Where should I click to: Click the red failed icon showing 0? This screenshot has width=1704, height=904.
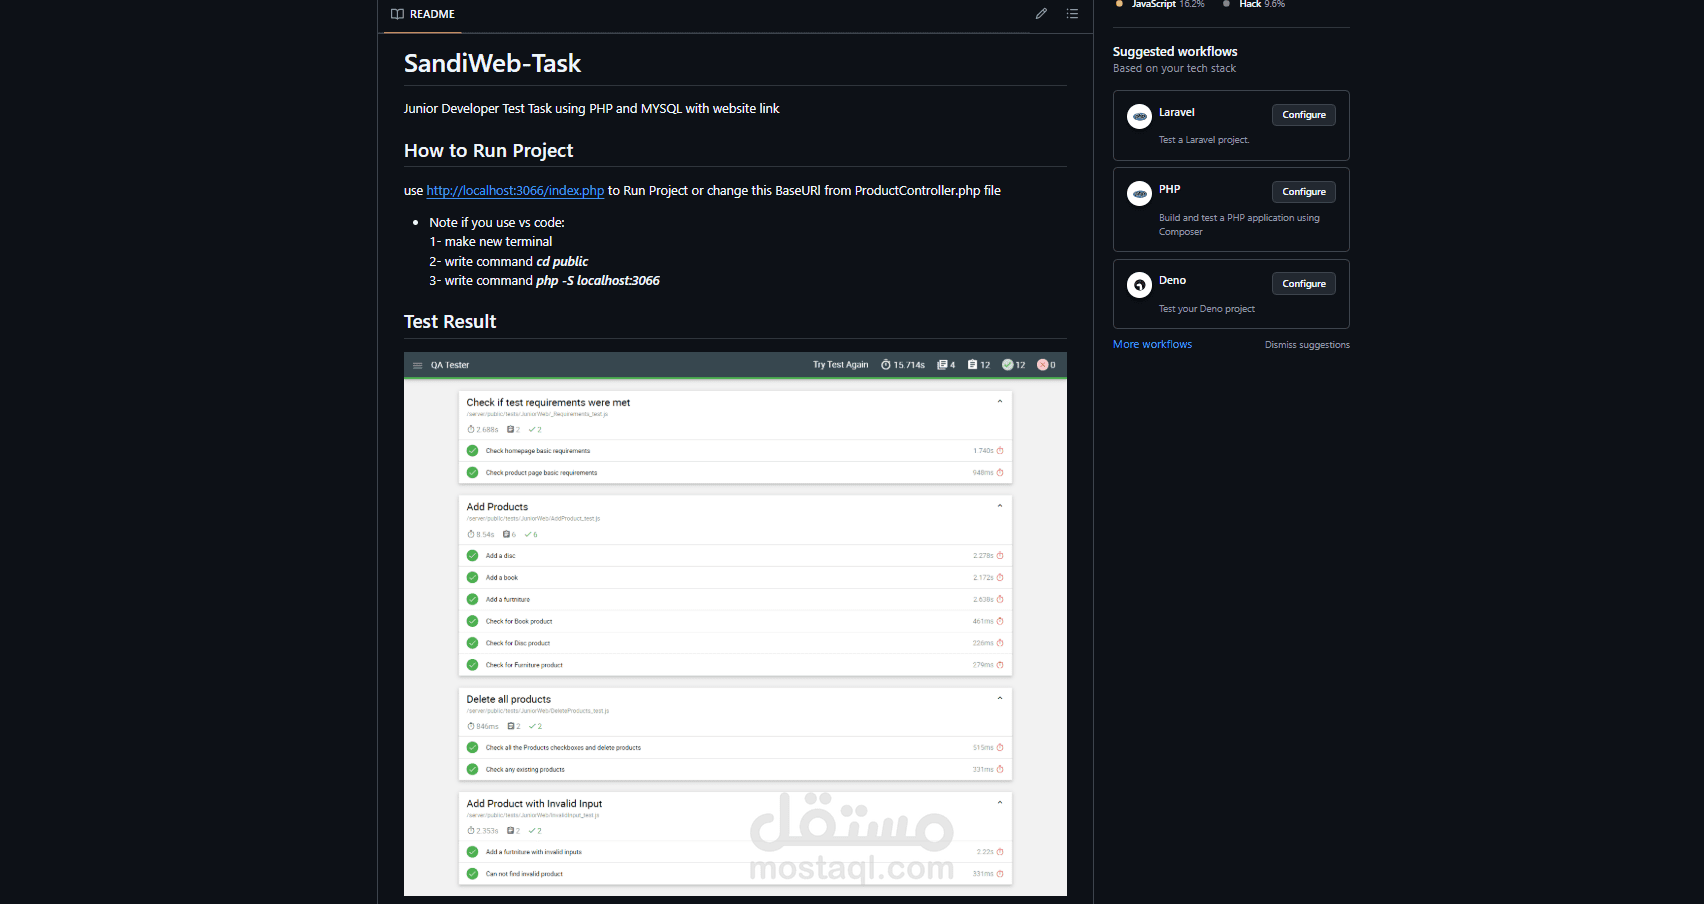click(1042, 365)
